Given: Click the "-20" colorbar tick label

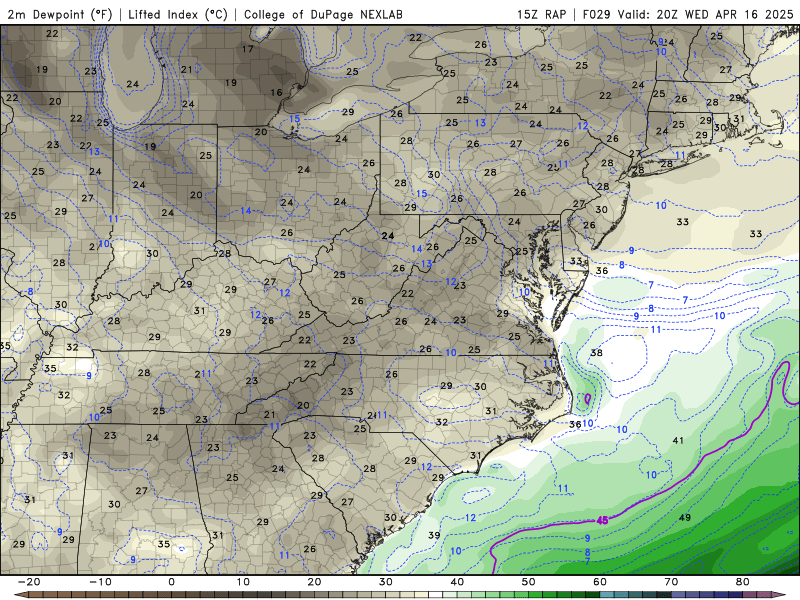Looking at the screenshot, I should coord(29,582).
